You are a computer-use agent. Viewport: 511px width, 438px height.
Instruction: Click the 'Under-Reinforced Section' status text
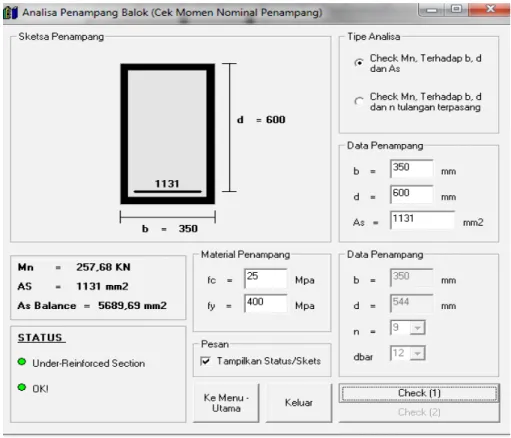pyautogui.click(x=89, y=363)
